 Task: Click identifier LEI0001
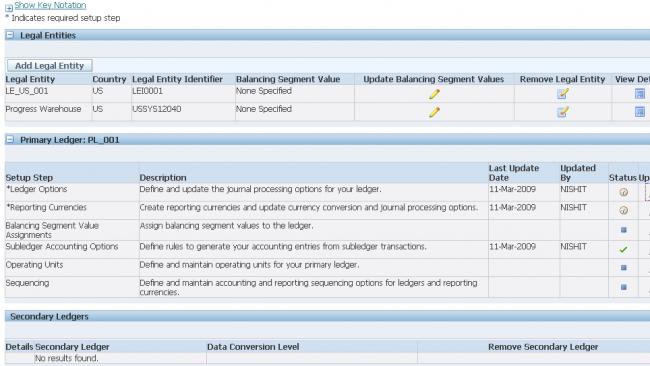tap(147, 91)
